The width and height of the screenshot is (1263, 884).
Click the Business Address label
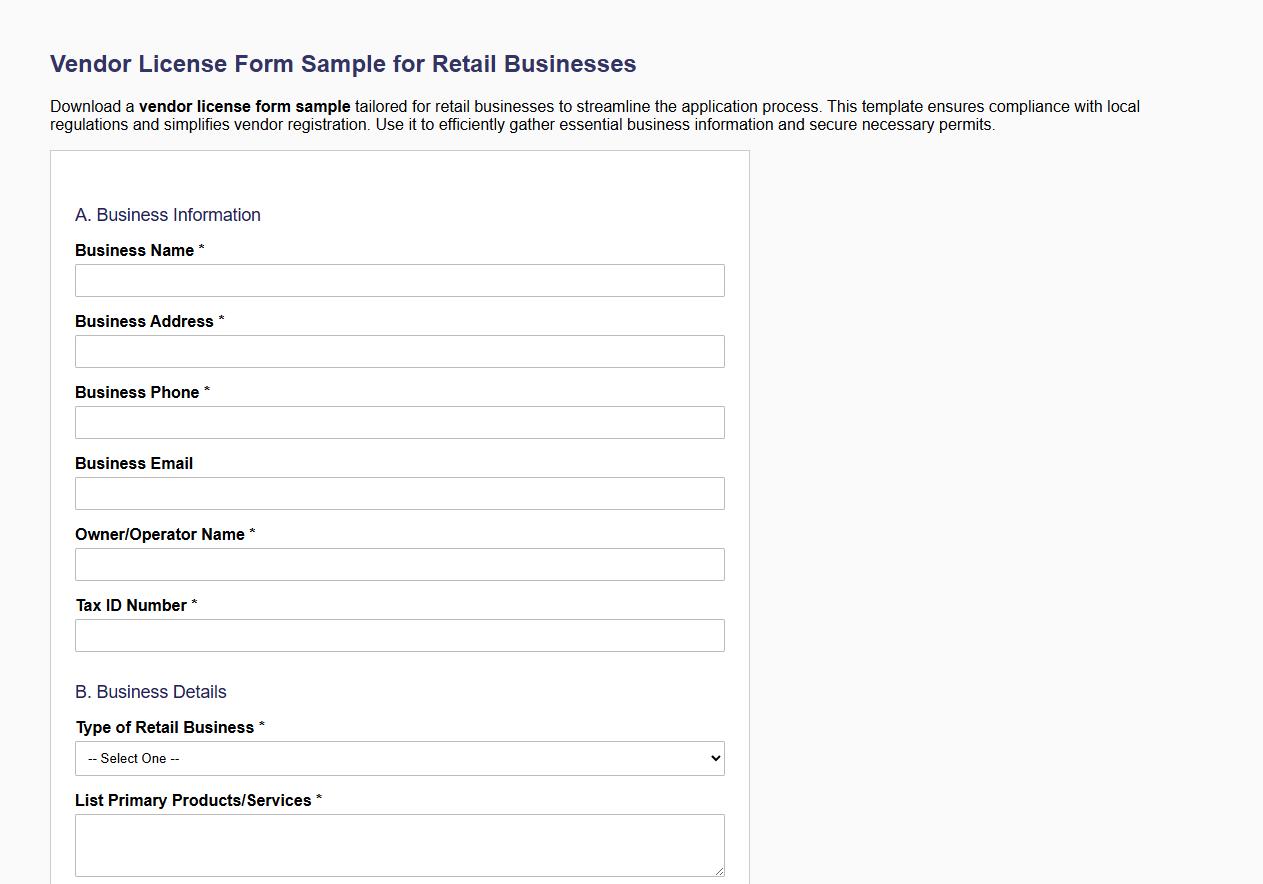click(x=143, y=322)
